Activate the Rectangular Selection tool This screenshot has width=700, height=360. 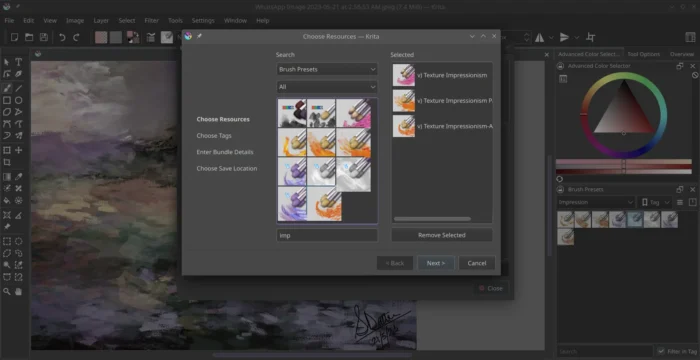pos(7,242)
